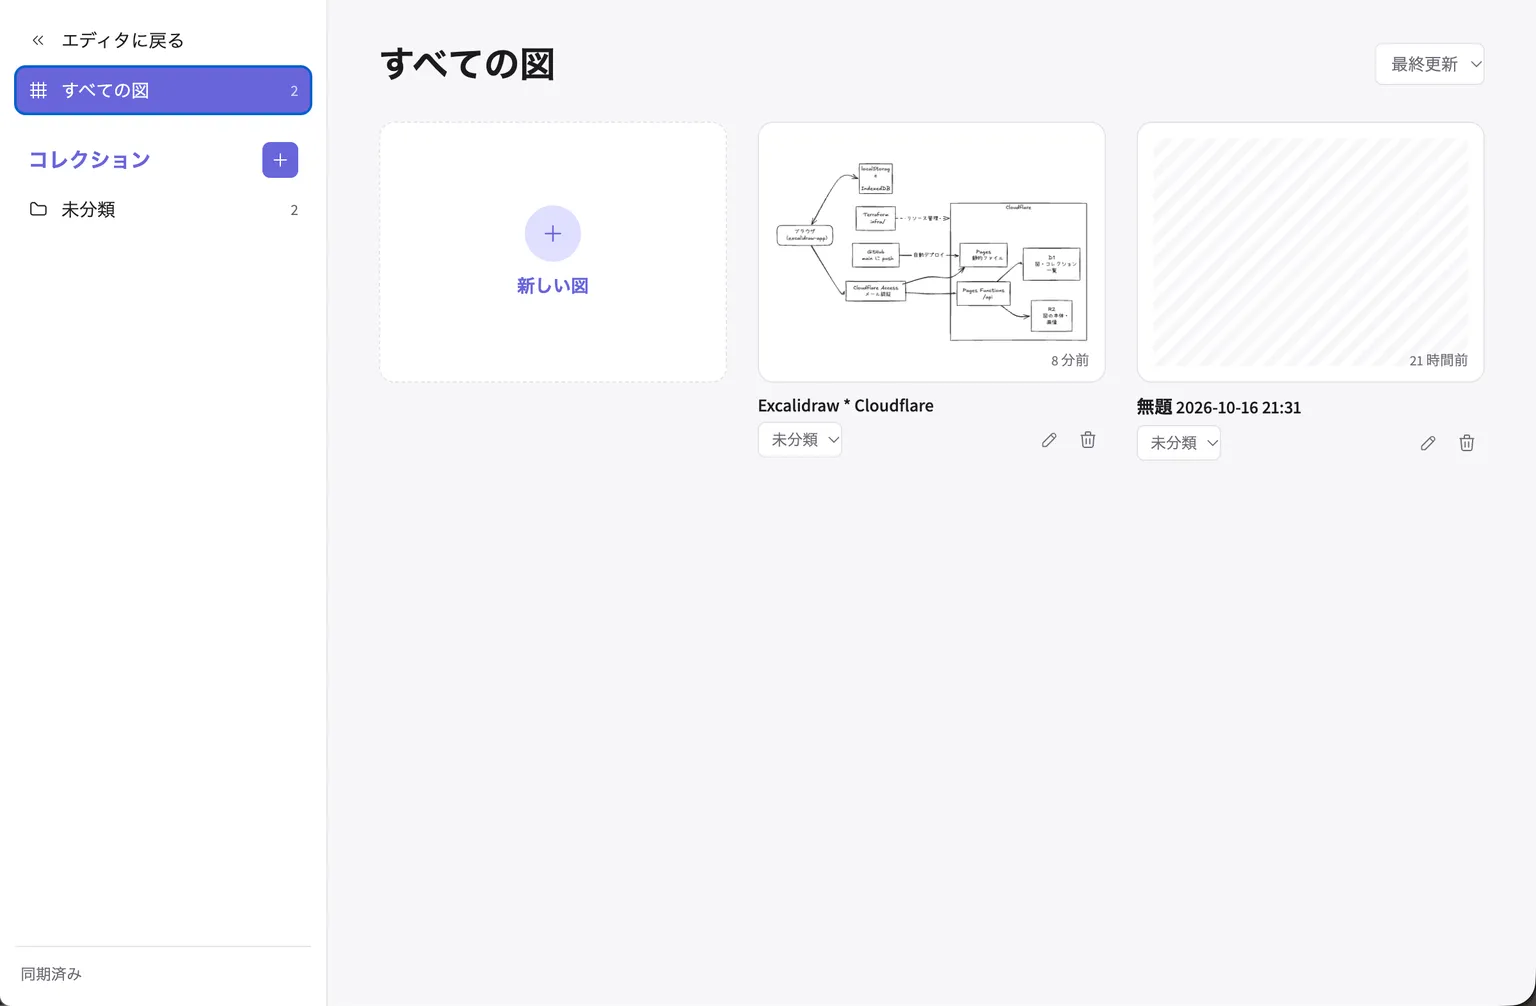The image size is (1536, 1006).
Task: Rename the Excalidraw * Cloudflare drawing with pencil icon
Action: pos(1049,440)
